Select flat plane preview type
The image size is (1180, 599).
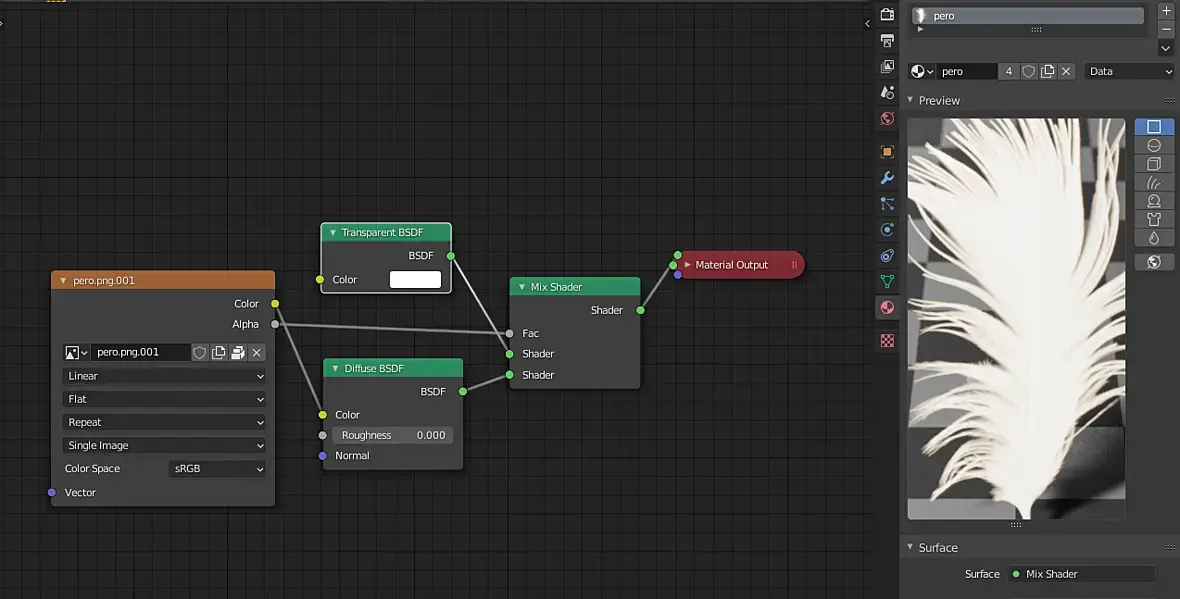click(x=1154, y=126)
